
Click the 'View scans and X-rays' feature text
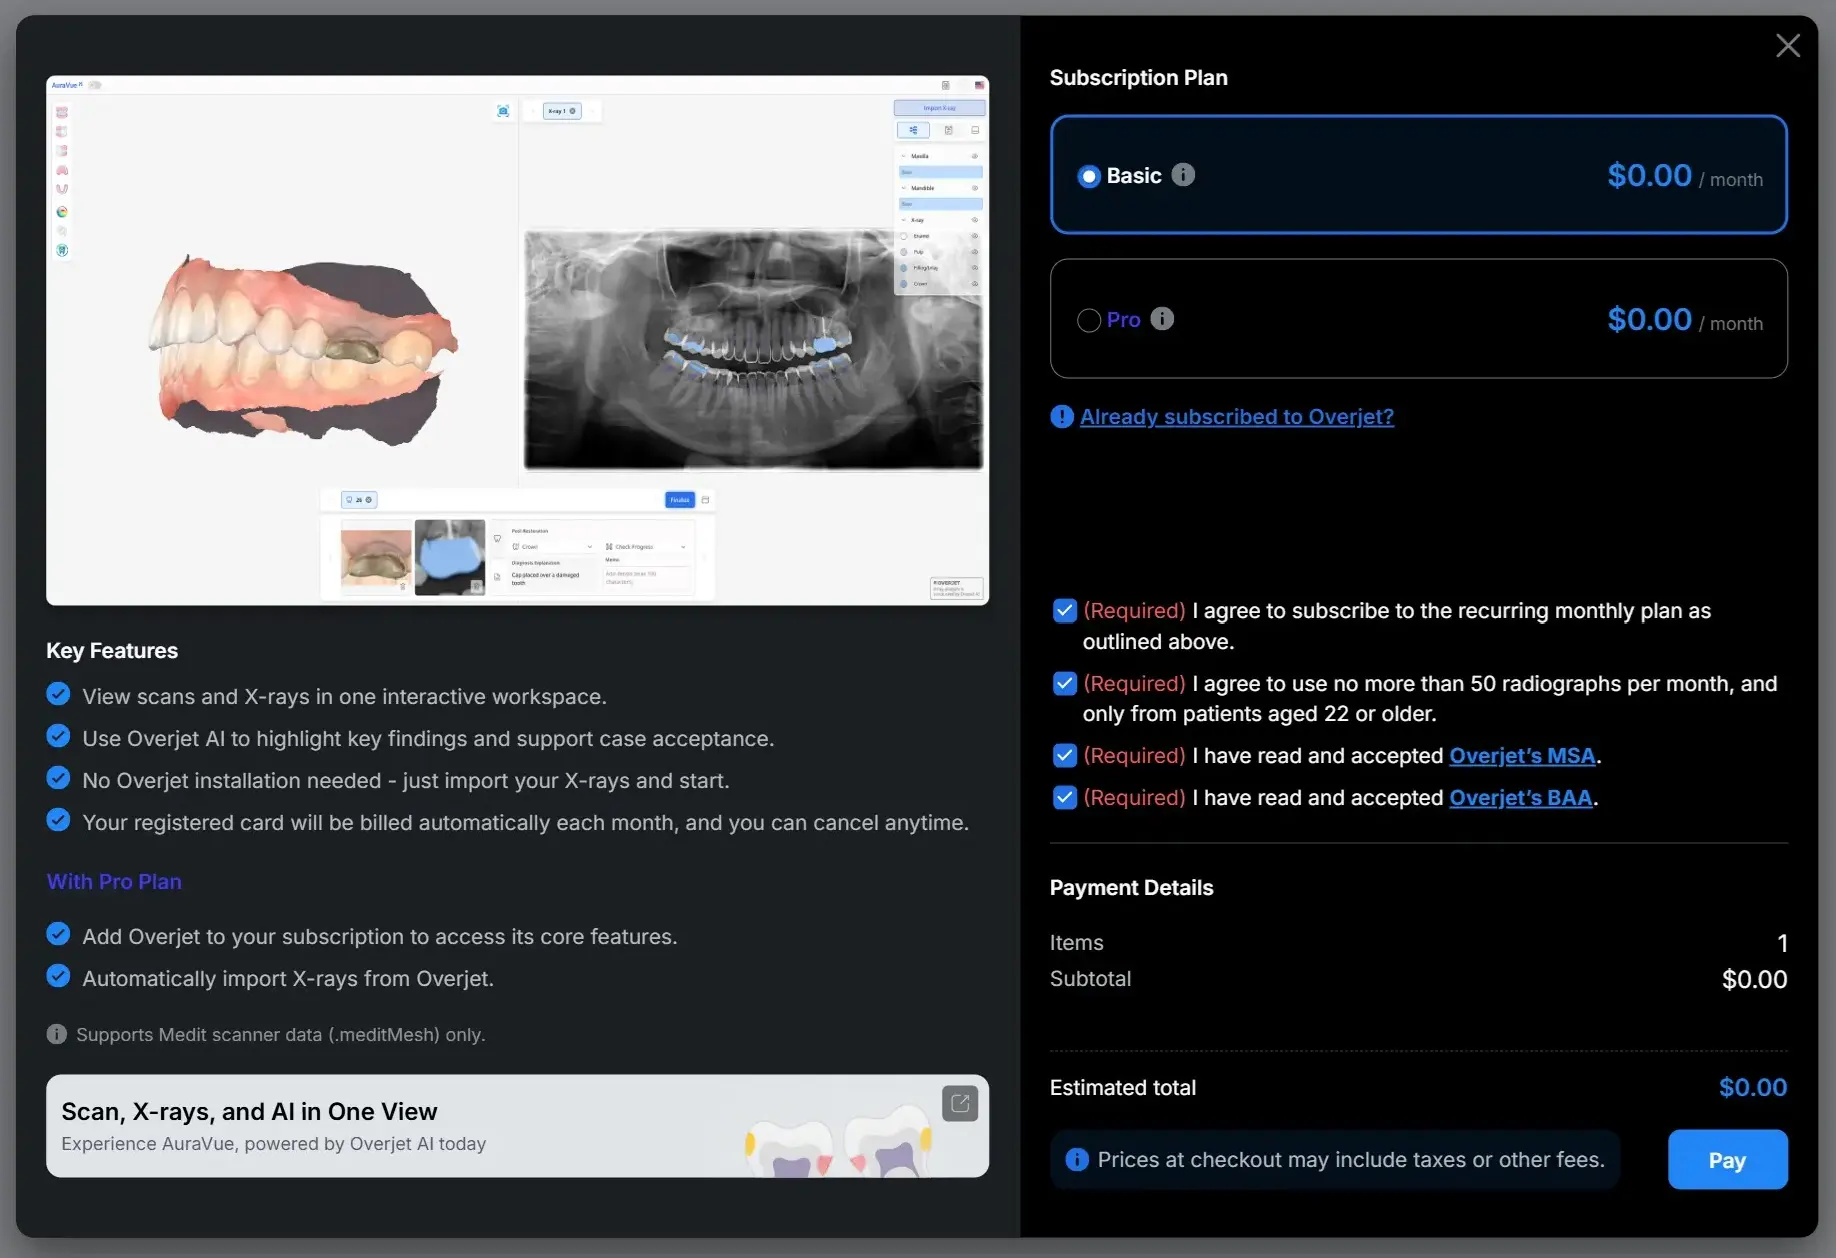pos(345,697)
